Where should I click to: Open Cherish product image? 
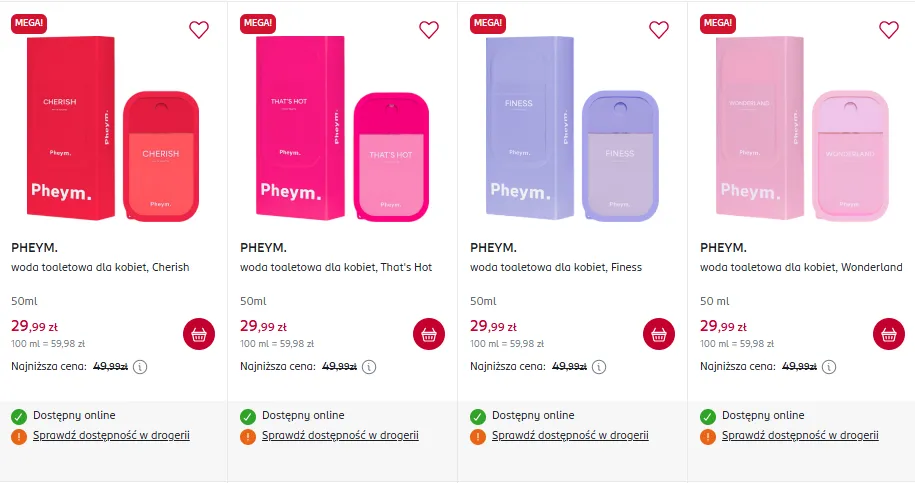pyautogui.click(x=113, y=128)
